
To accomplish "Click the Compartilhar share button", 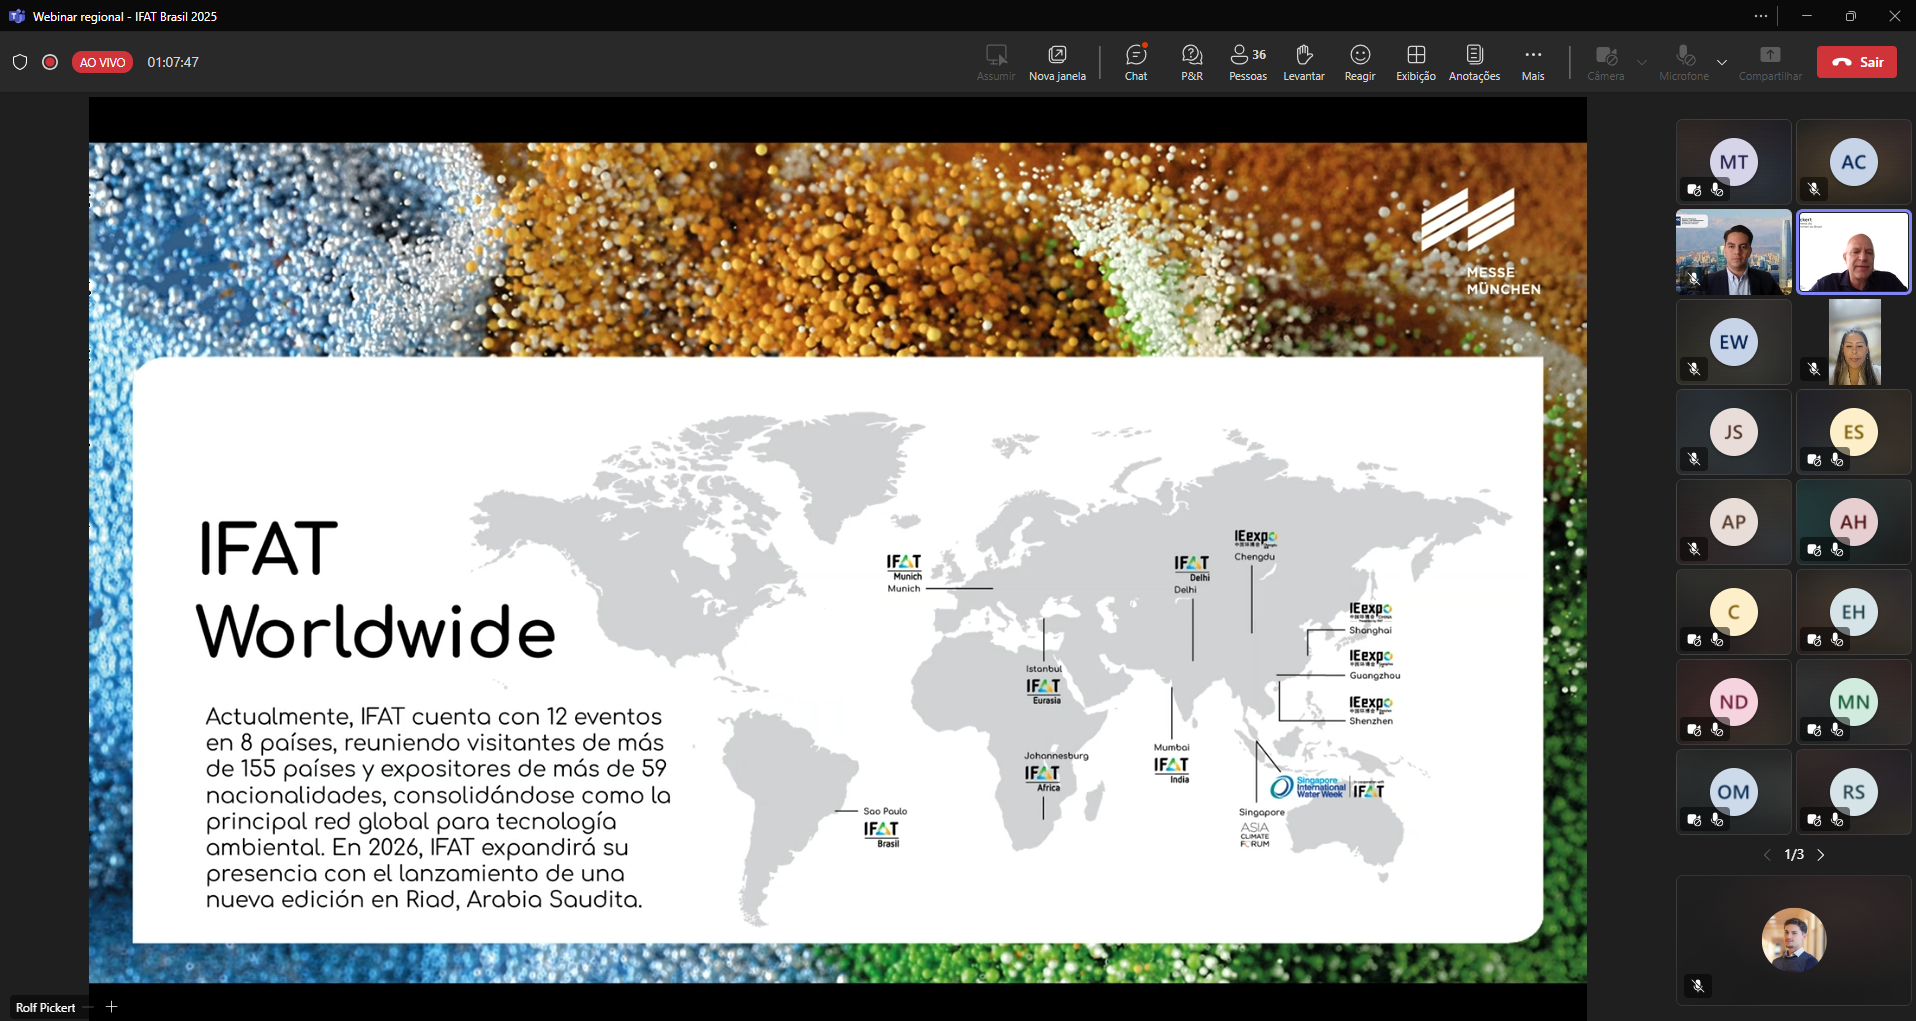I will pos(1770,62).
